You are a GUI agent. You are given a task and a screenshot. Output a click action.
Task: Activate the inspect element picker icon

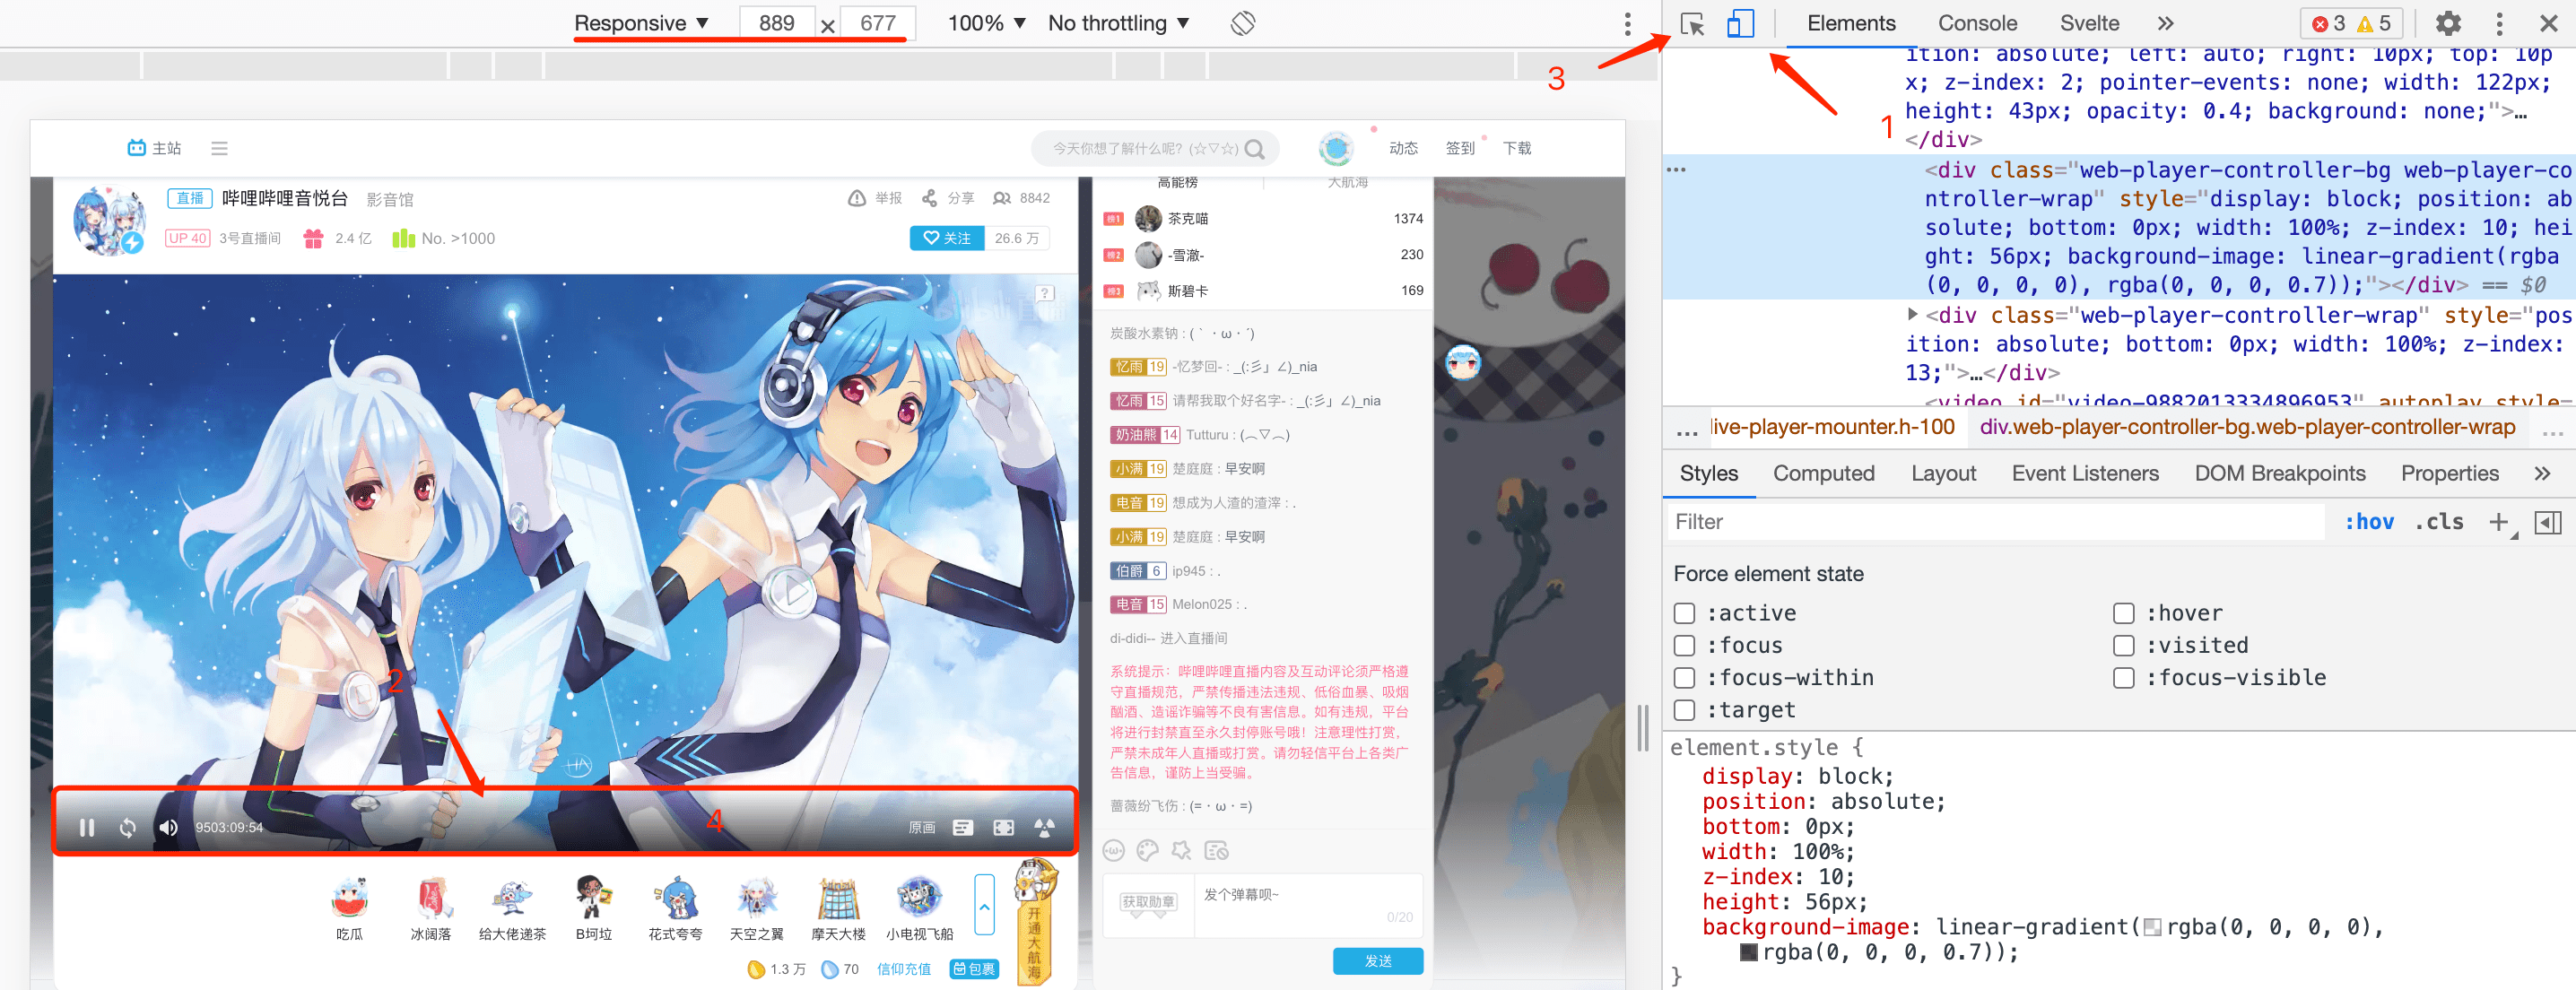coord(1692,23)
